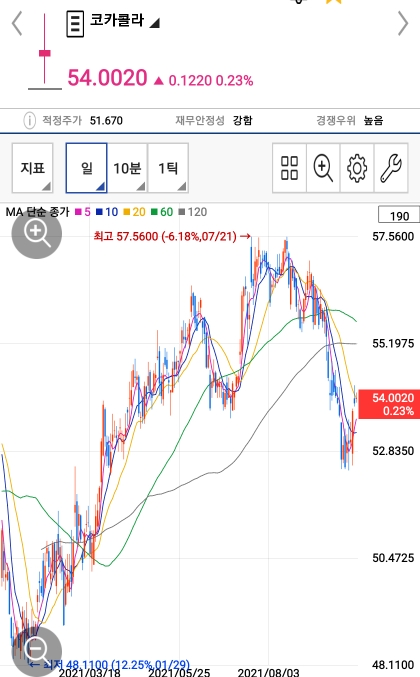This screenshot has width=420, height=677.
Task: Tap the 경쟁우위 높음 rating
Action: point(373,120)
